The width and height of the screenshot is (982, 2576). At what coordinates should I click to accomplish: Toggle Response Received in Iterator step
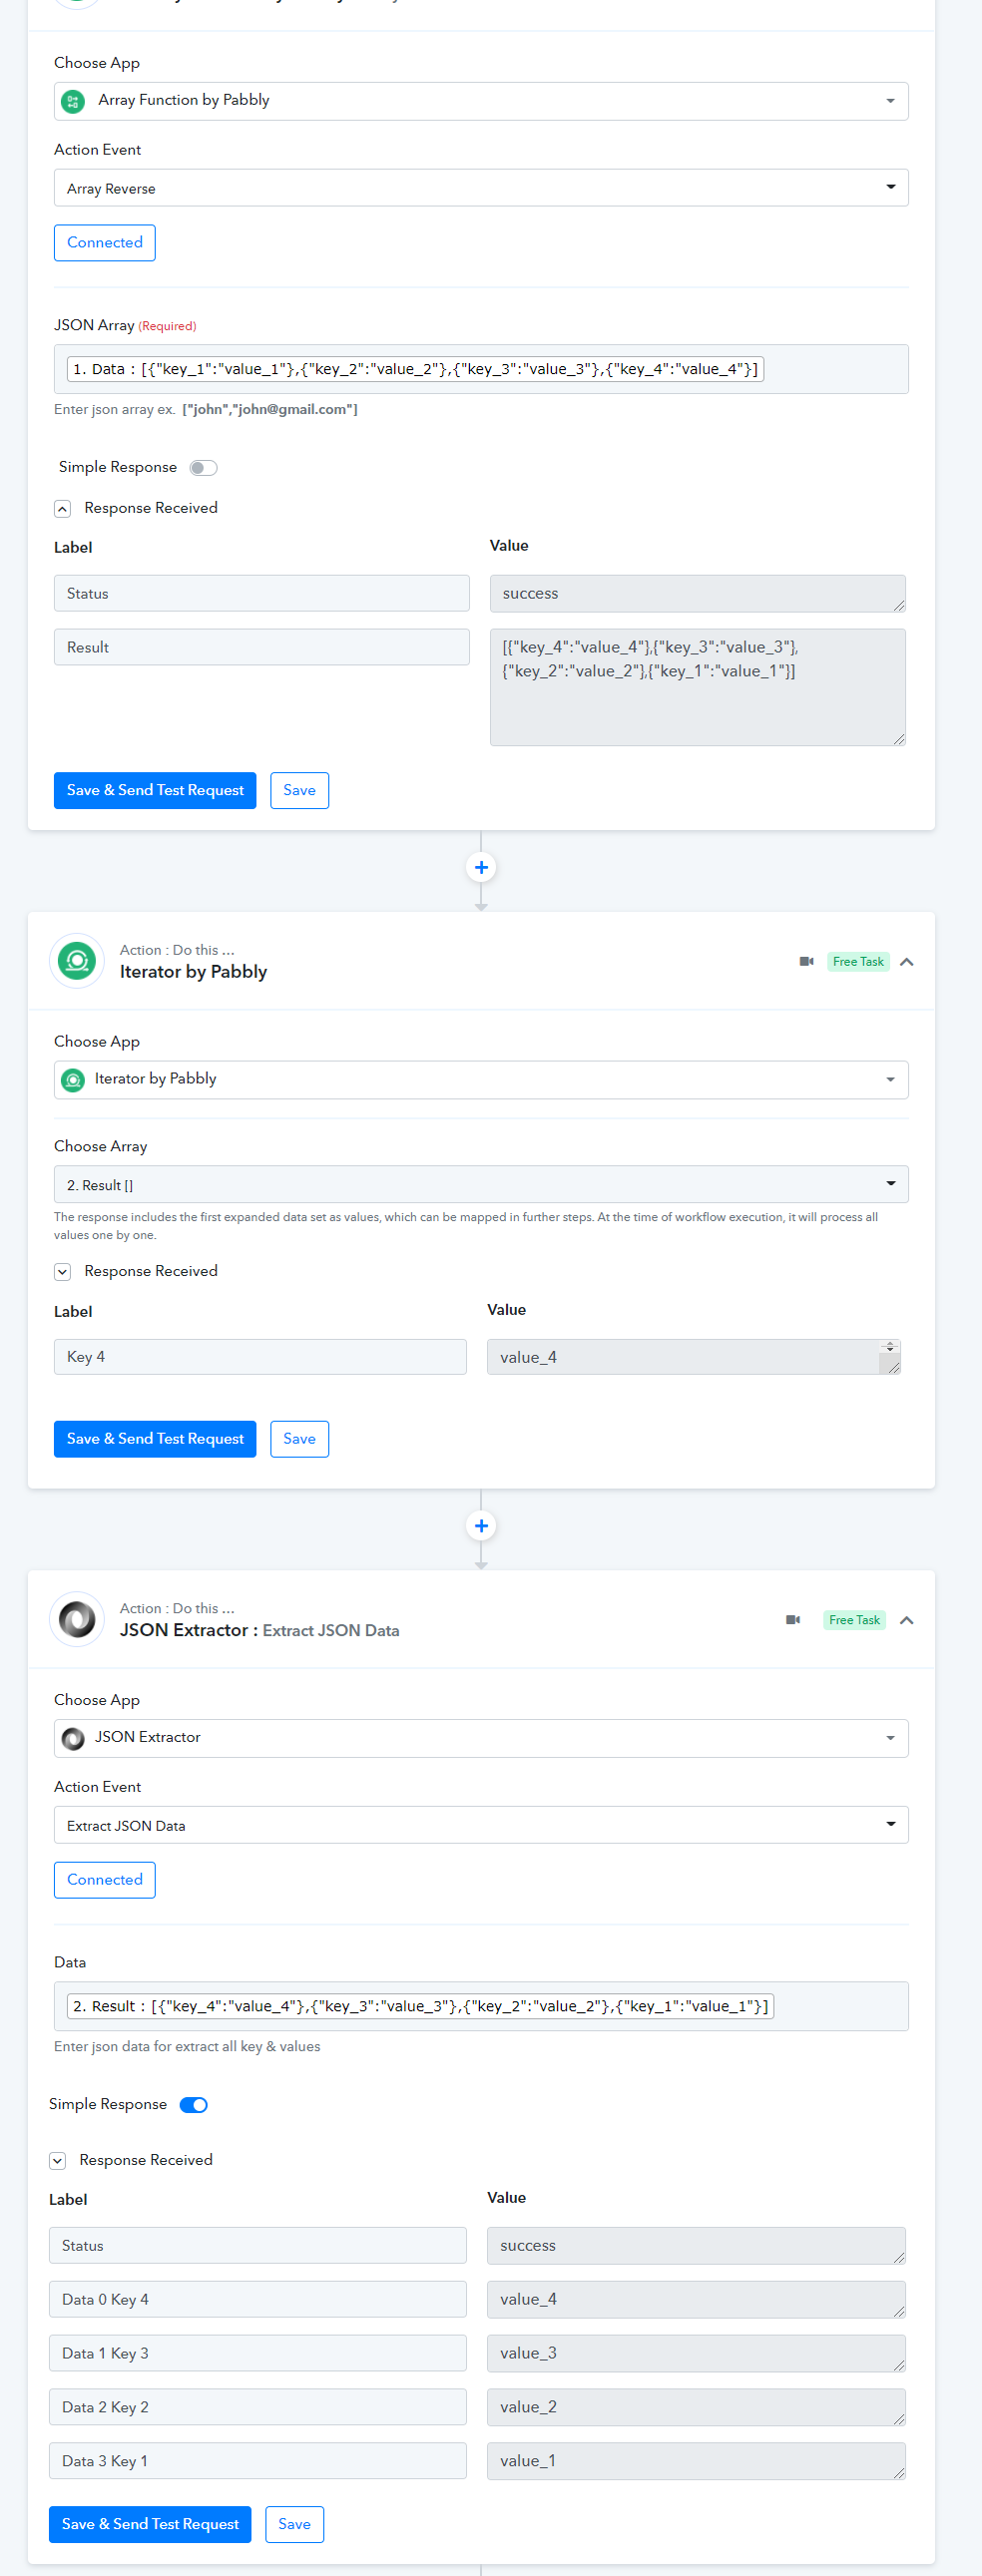(x=62, y=1271)
